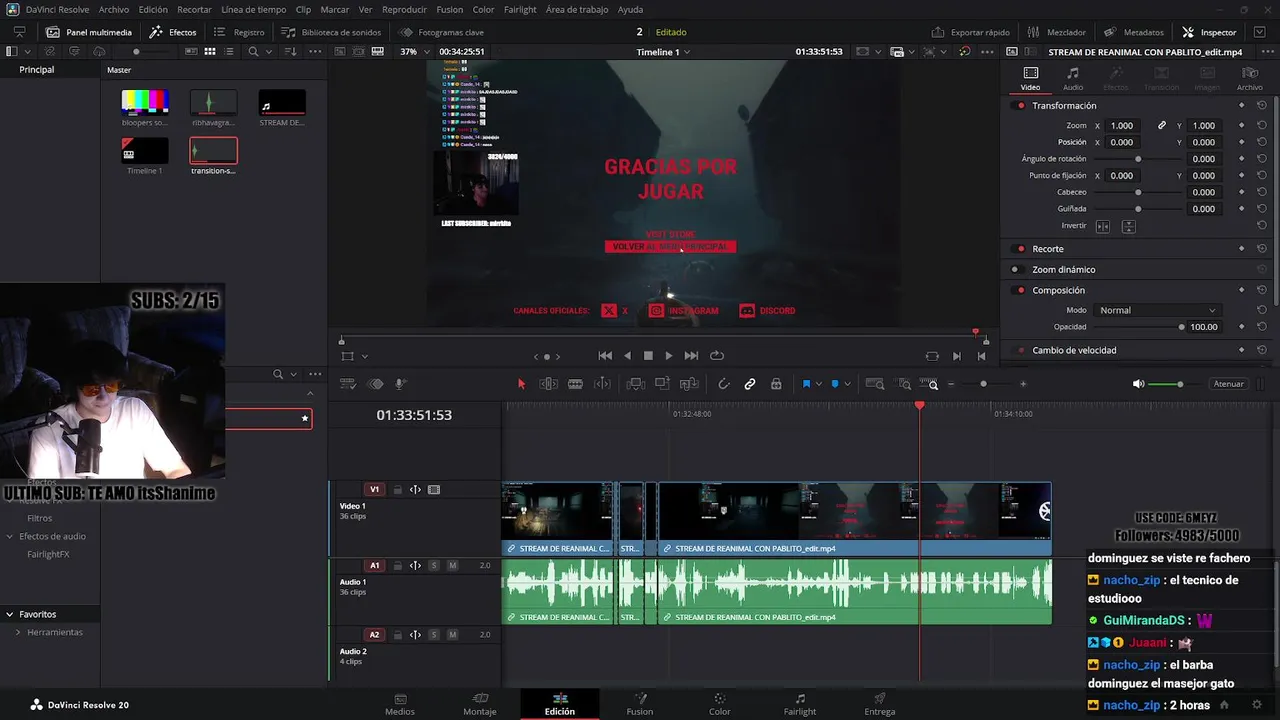
Task: Click speaker mute icon beside volume slider
Action: 1138,384
